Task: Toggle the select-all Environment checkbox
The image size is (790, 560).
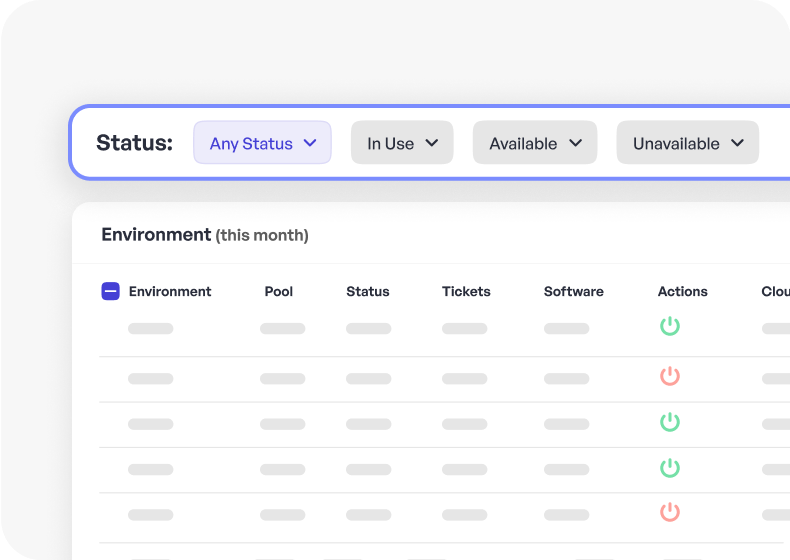Action: (x=111, y=291)
